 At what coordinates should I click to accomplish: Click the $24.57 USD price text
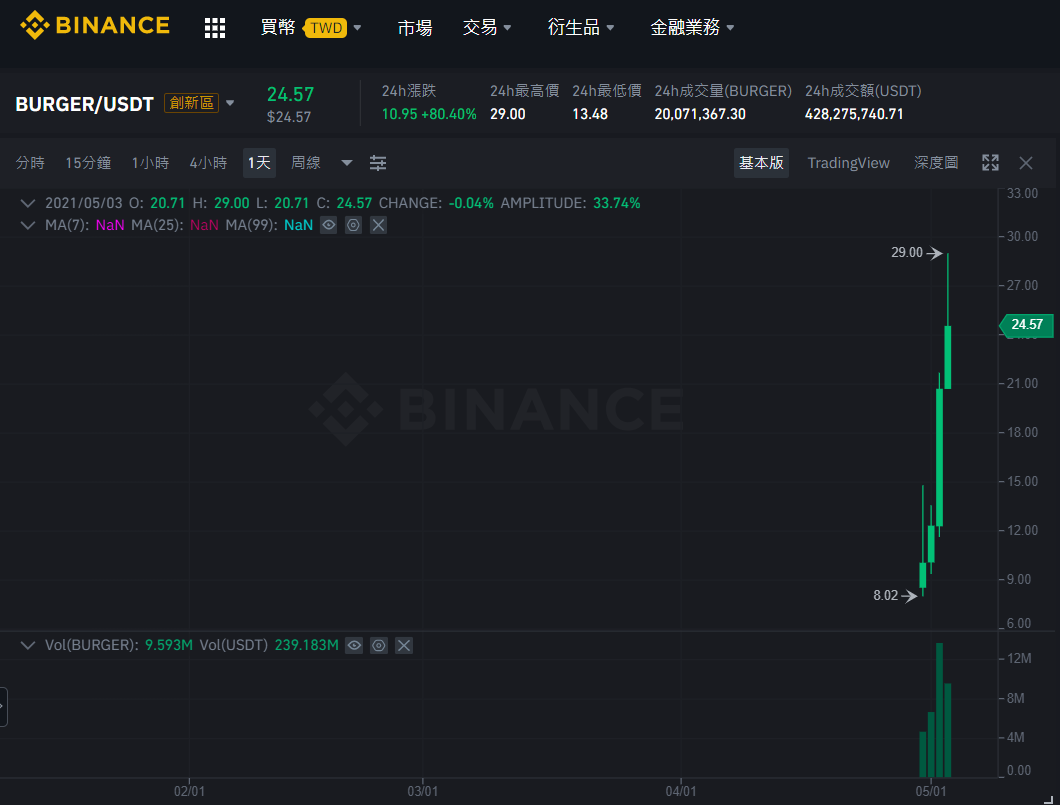tap(289, 117)
